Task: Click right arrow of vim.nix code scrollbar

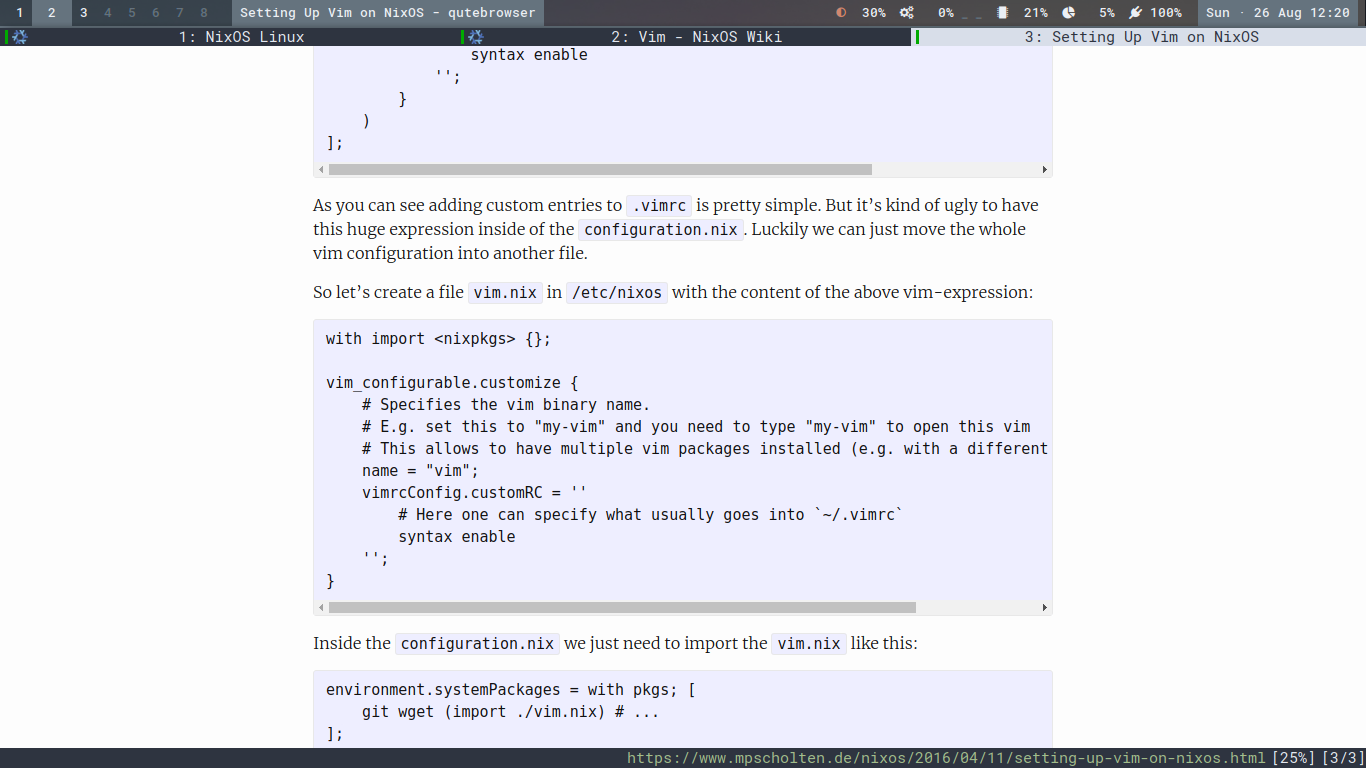Action: coord(1045,607)
